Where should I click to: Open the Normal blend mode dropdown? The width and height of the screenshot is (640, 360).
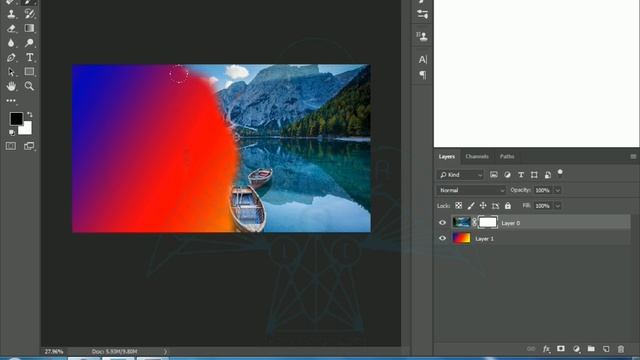471,190
